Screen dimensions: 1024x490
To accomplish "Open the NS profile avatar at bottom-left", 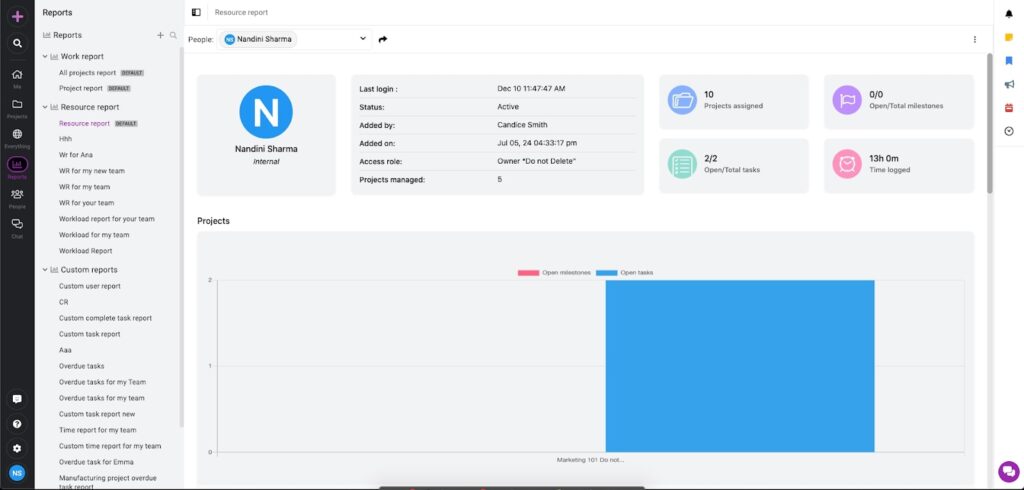I will point(17,473).
